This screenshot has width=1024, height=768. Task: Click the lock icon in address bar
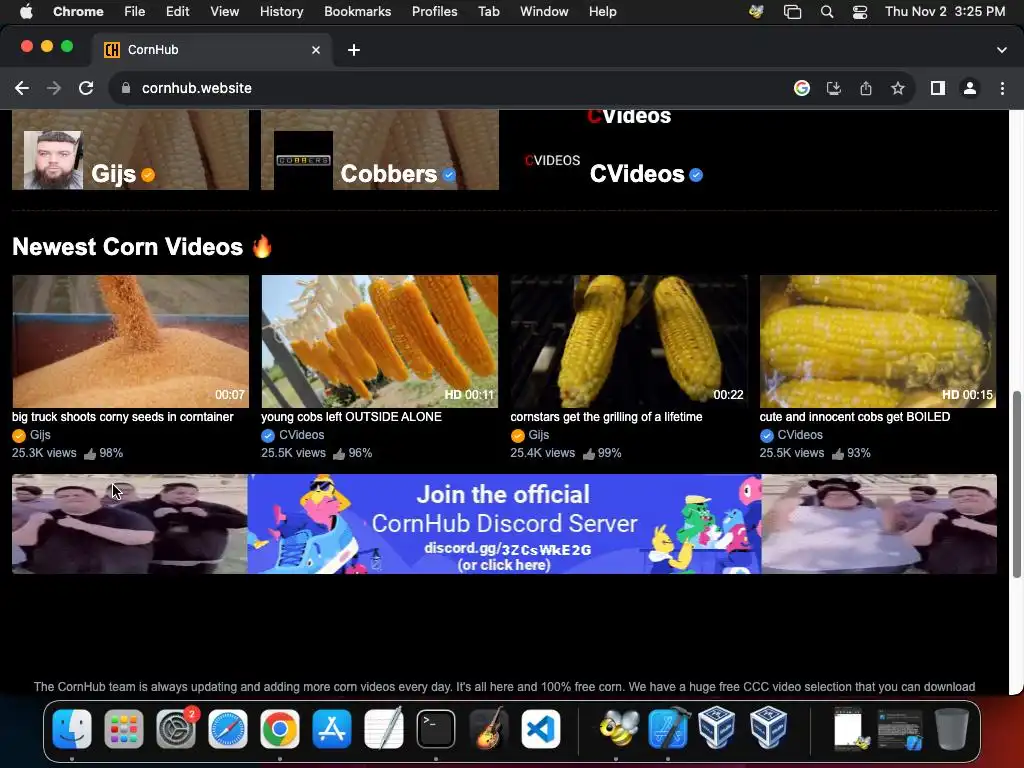(126, 88)
